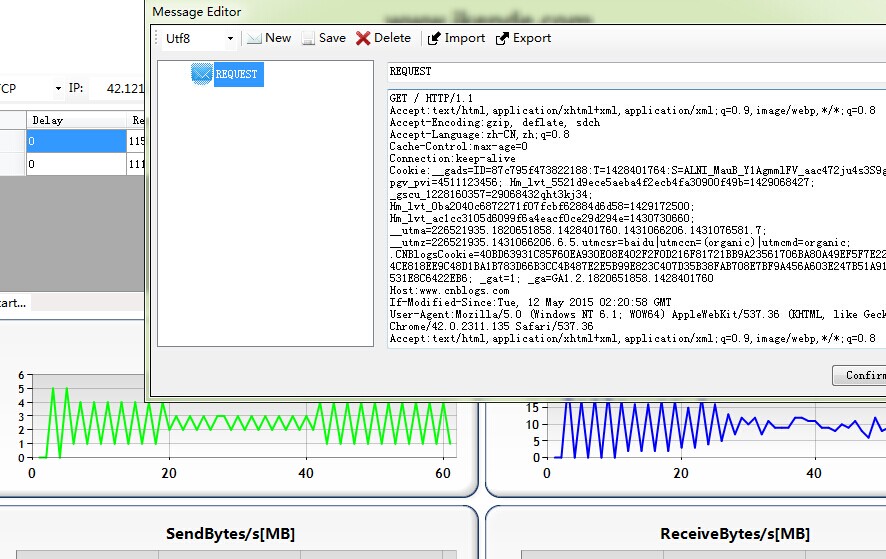Image resolution: width=886 pixels, height=559 pixels.
Task: Select the second row Delay cell
Action: coord(76,164)
